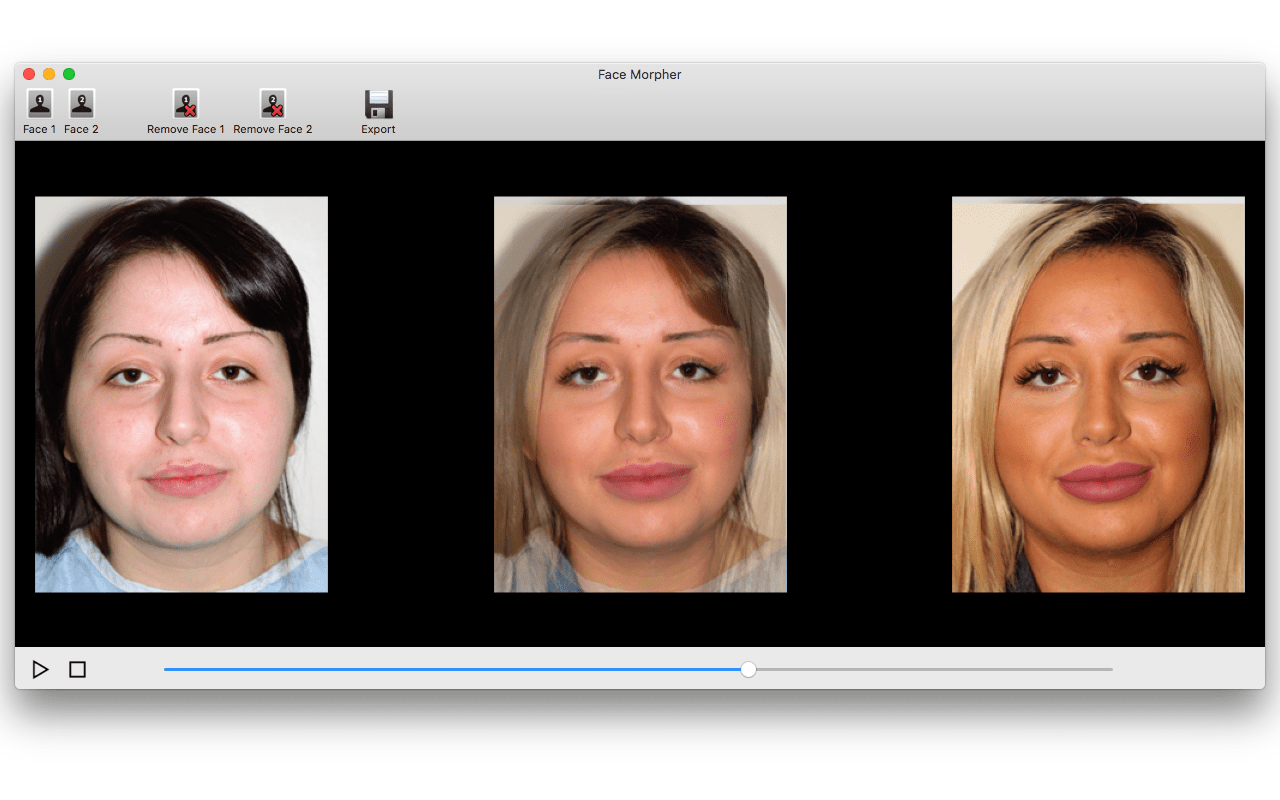1280x800 pixels.
Task: Close the Face Morpher window
Action: click(29, 74)
